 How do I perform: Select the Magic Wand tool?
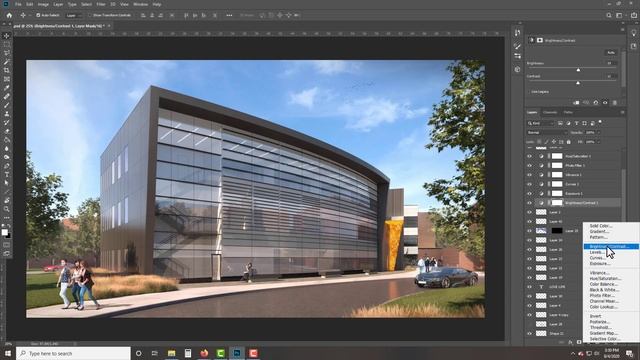(7, 62)
